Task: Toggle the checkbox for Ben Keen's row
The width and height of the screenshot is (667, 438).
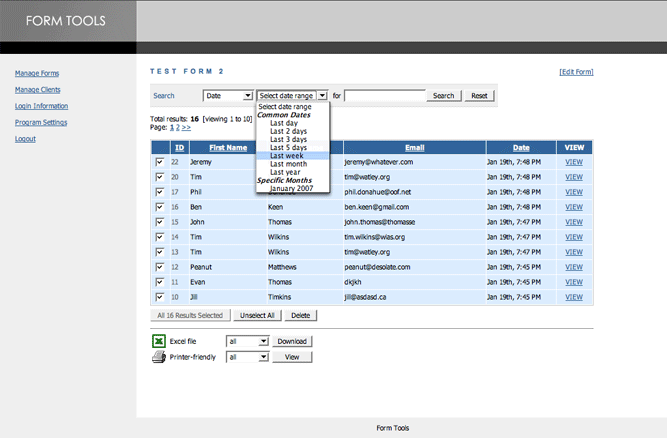Action: (x=160, y=207)
